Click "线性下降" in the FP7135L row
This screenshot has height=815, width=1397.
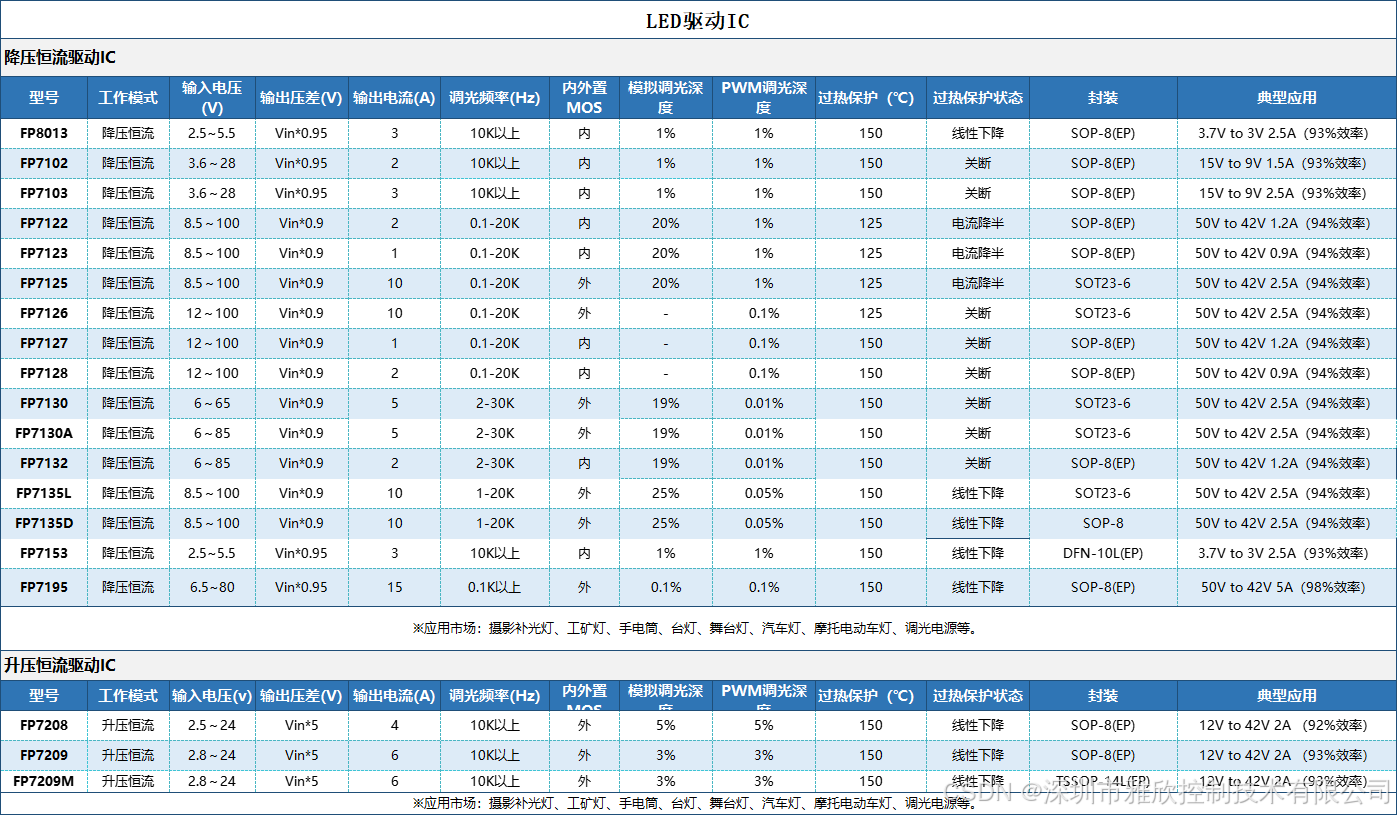coord(978,493)
